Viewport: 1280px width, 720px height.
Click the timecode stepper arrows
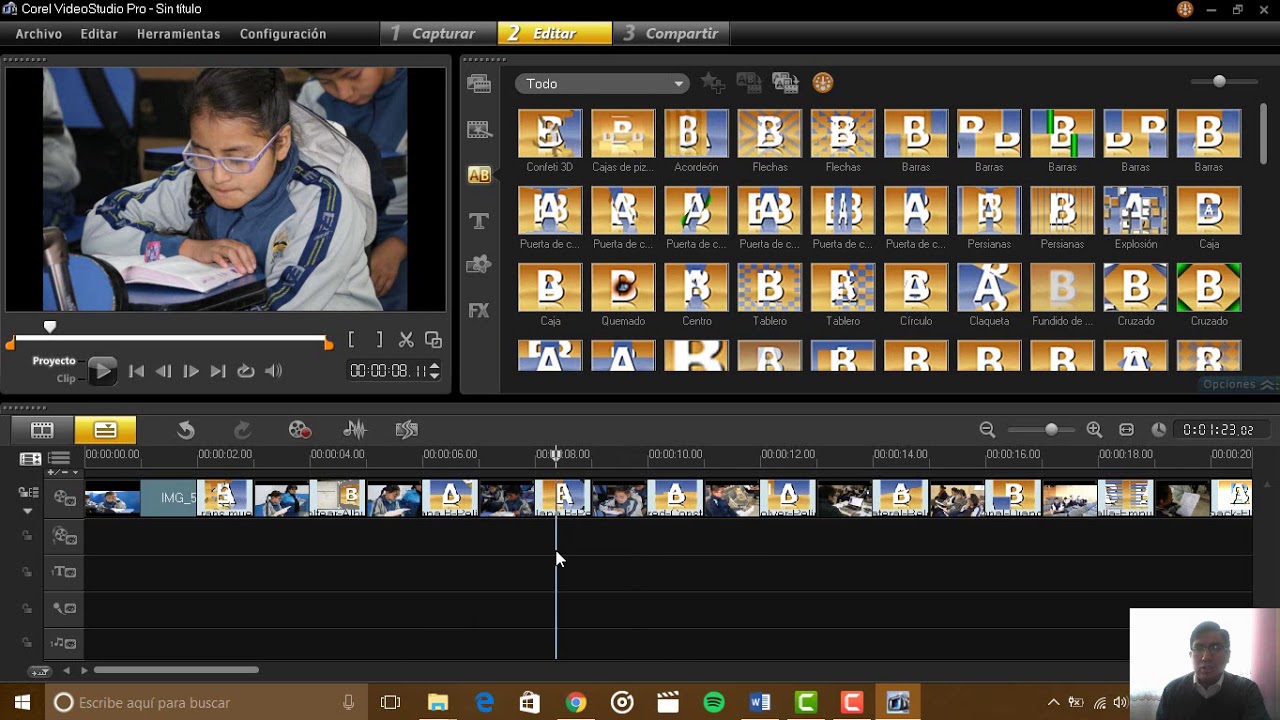click(x=434, y=371)
